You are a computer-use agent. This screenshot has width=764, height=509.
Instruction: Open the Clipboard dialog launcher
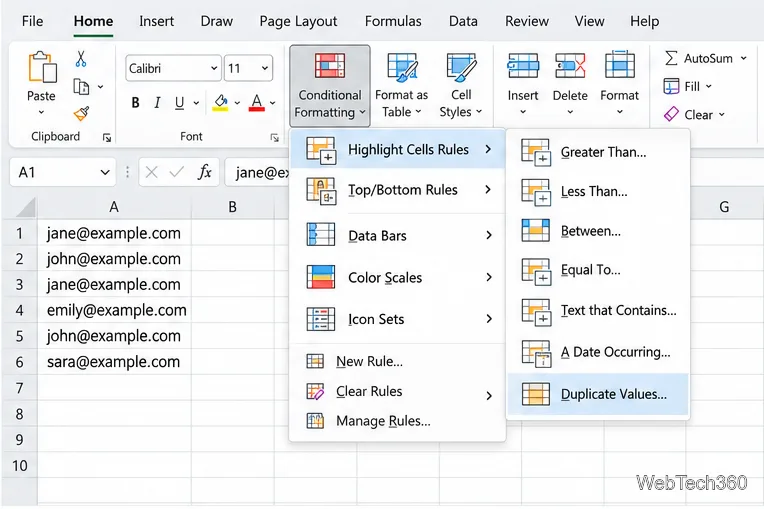(107, 138)
